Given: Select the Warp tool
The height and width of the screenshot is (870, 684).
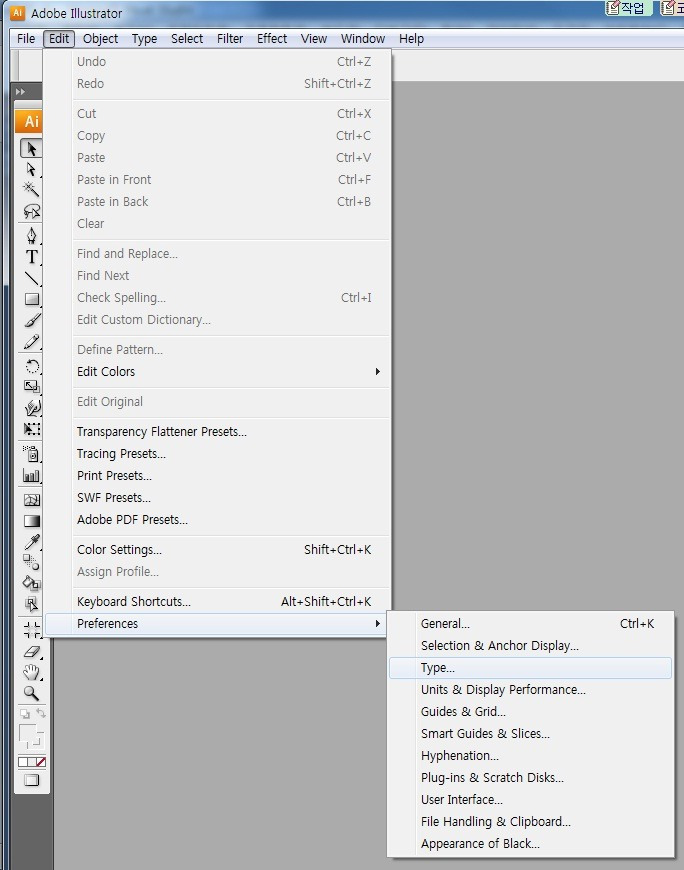Looking at the screenshot, I should click(x=32, y=408).
